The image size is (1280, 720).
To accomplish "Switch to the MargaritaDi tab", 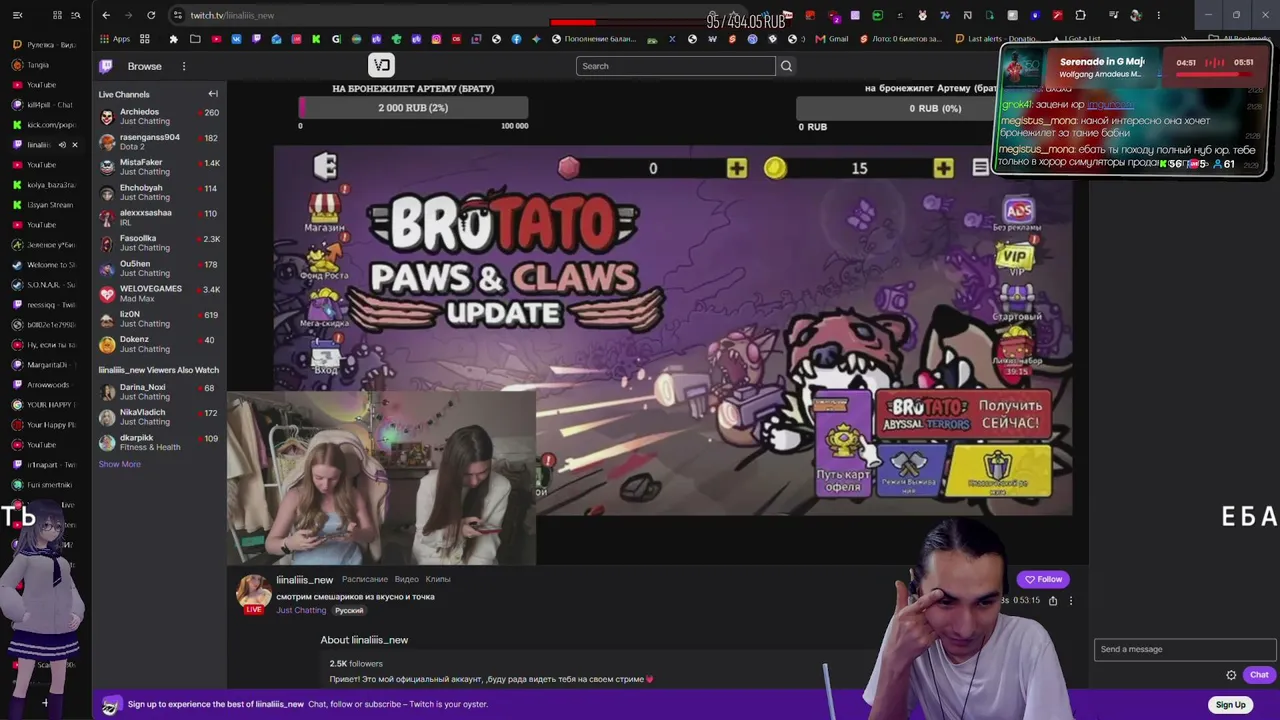I will coord(44,365).
